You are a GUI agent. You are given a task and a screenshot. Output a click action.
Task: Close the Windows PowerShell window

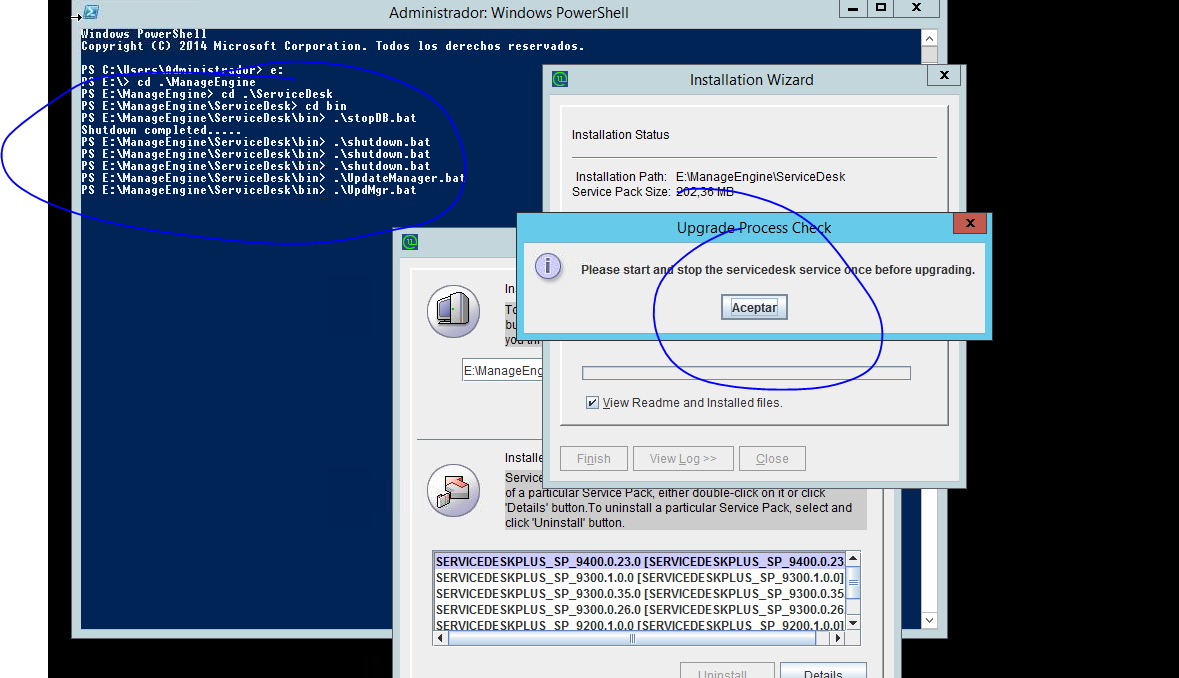917,8
